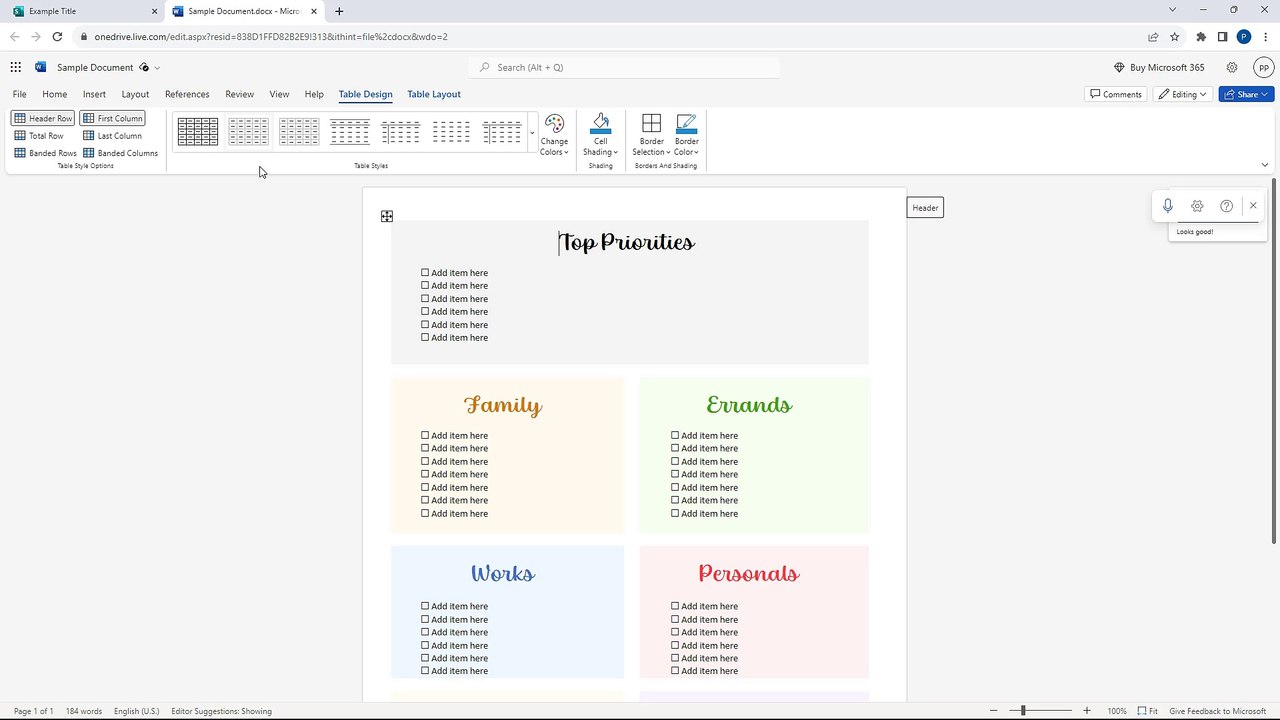Click Buy Microsoft 365
The height and width of the screenshot is (720, 1280).
click(1159, 67)
